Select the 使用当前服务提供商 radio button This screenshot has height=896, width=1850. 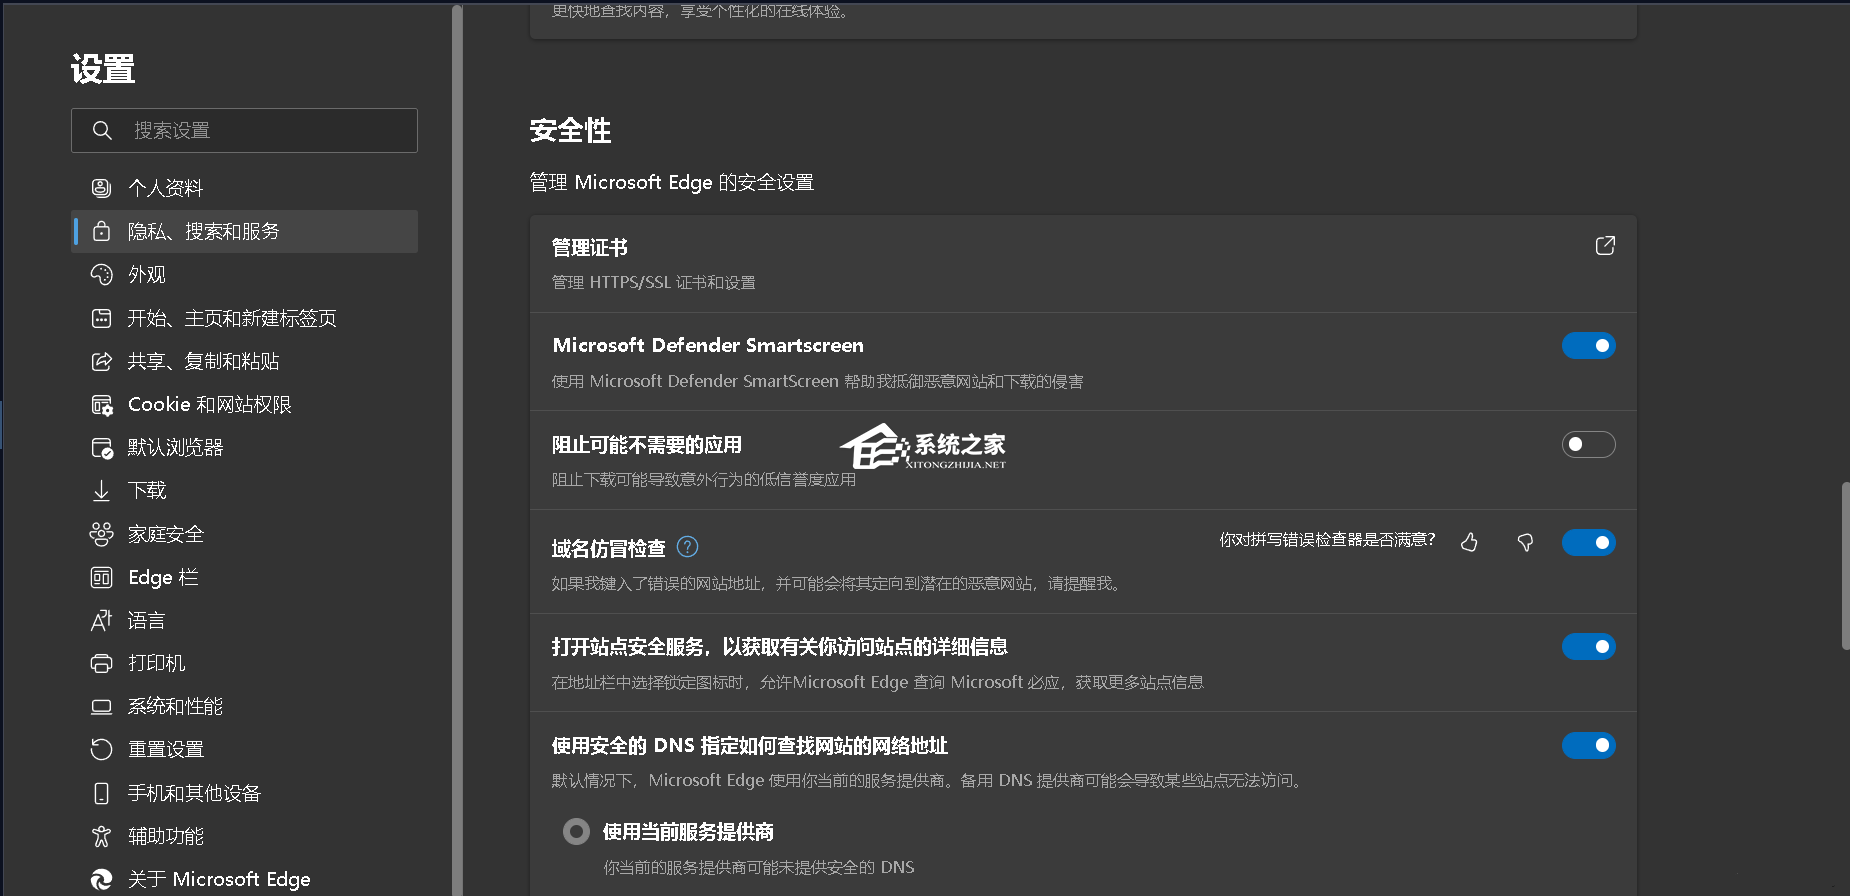click(x=576, y=831)
